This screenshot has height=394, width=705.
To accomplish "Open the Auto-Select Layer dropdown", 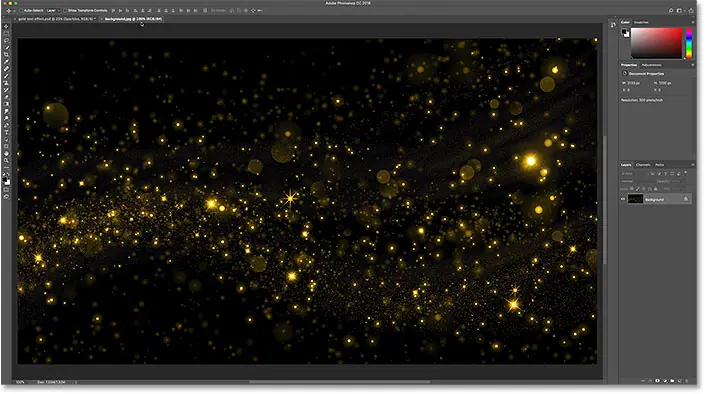I will (x=53, y=10).
